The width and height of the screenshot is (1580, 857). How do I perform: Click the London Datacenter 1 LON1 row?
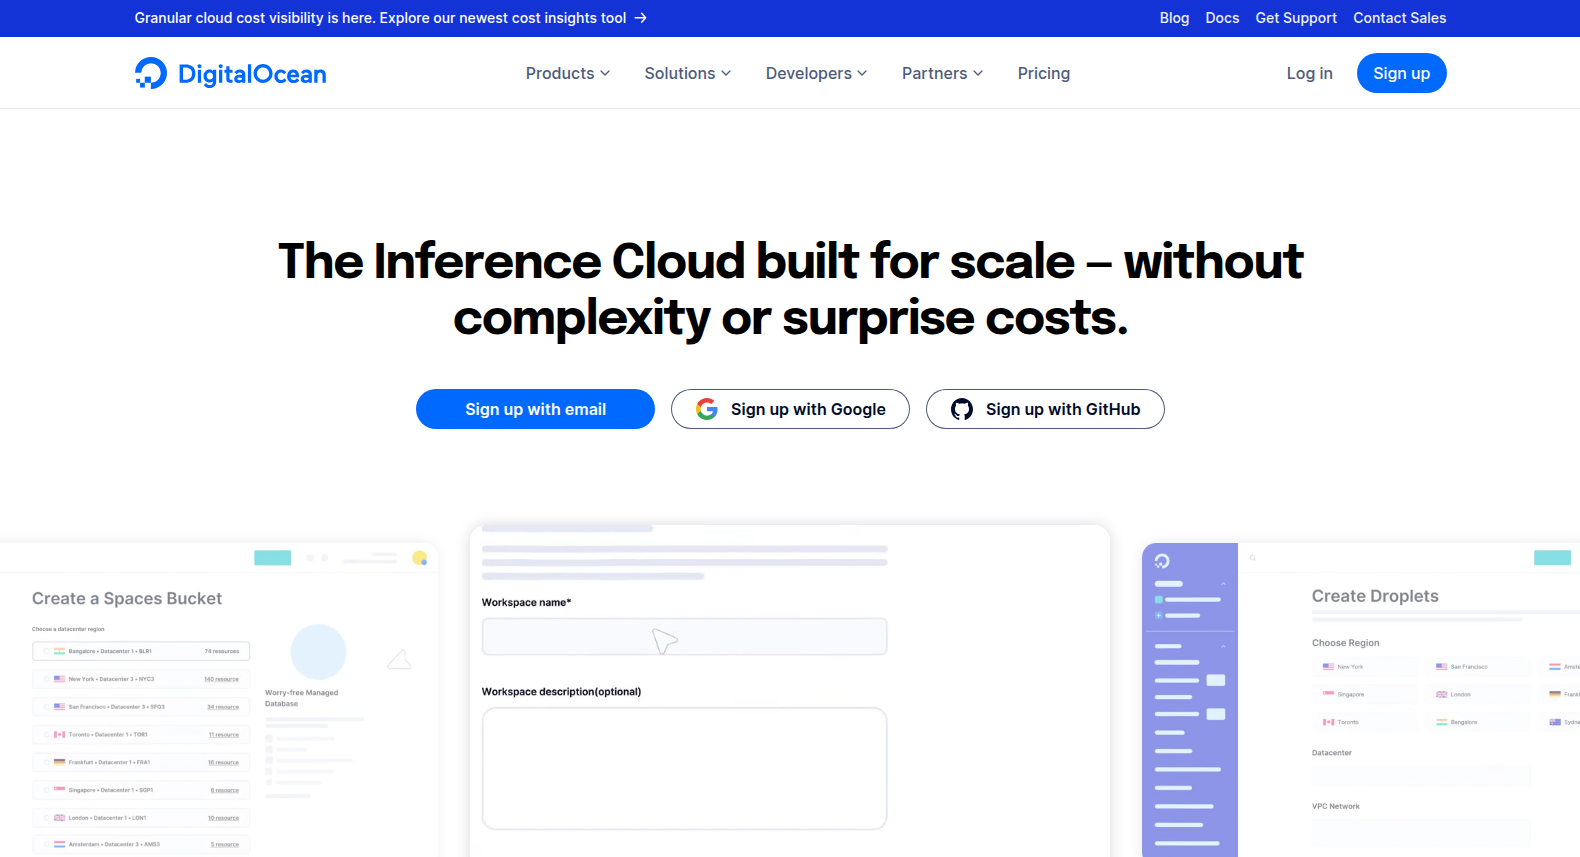pyautogui.click(x=141, y=818)
